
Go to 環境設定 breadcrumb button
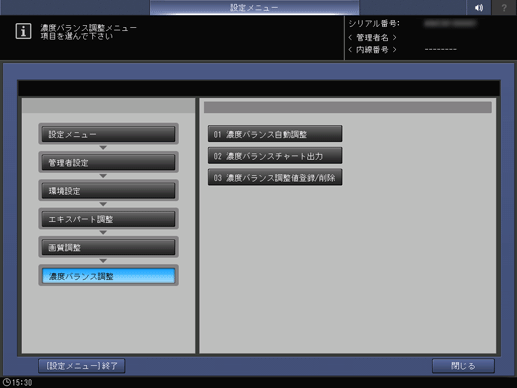108,191
